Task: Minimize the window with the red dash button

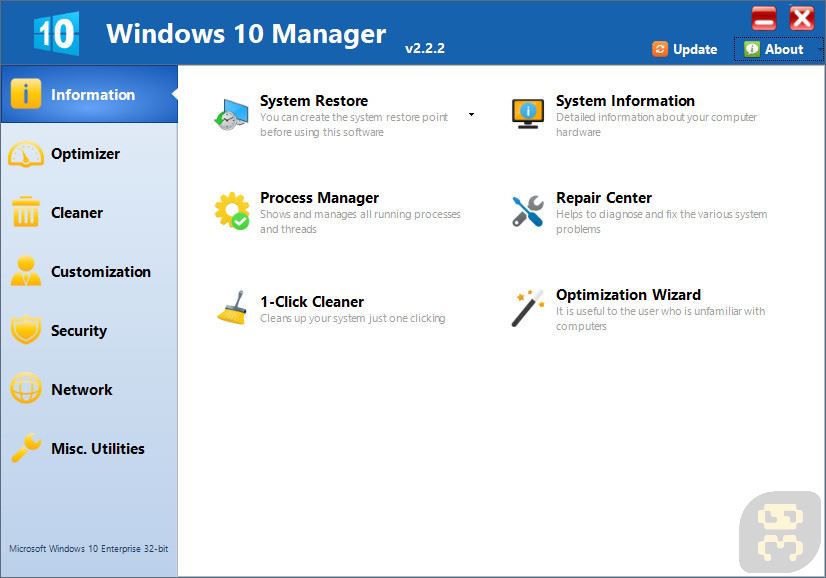Action: click(x=764, y=18)
